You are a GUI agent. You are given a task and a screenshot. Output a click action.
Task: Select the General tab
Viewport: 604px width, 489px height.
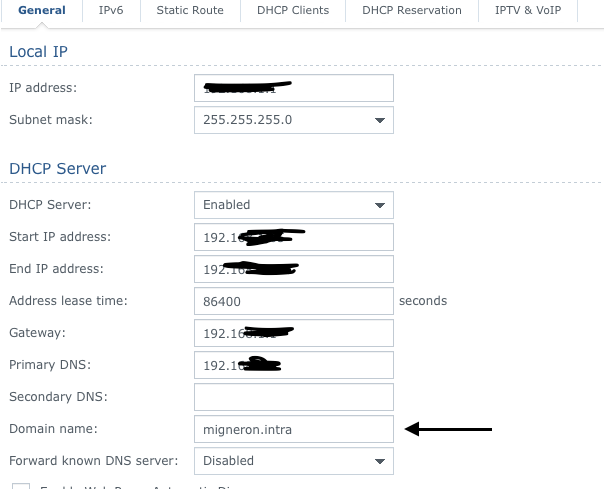click(x=42, y=11)
